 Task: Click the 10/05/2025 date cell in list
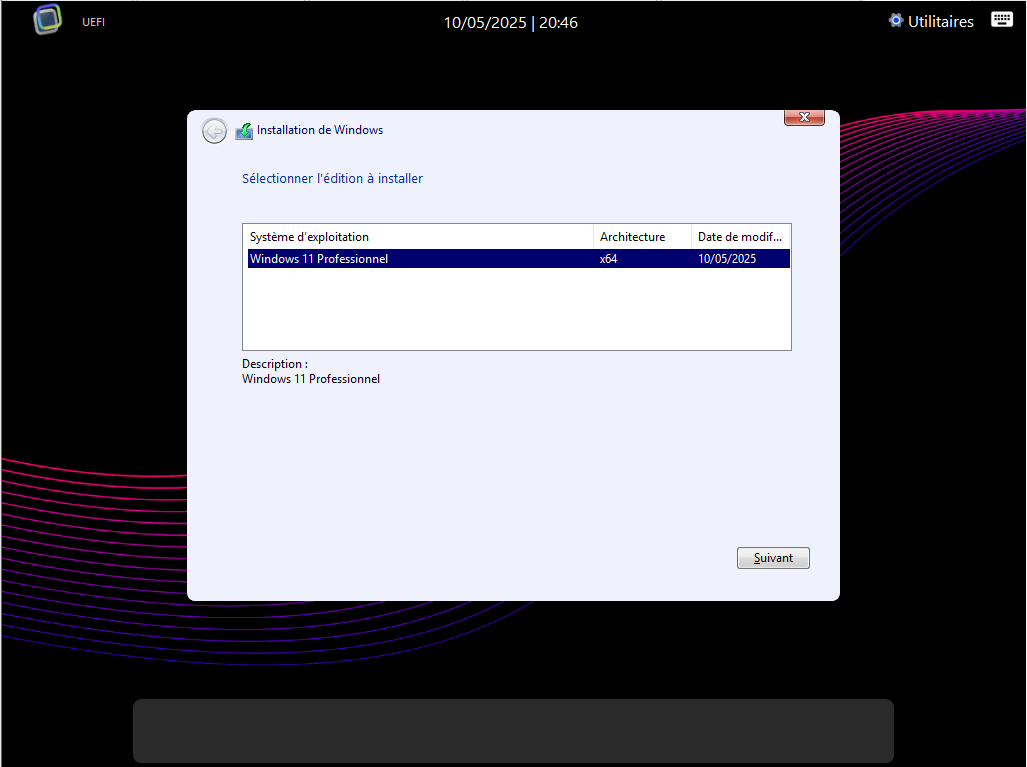pos(727,259)
